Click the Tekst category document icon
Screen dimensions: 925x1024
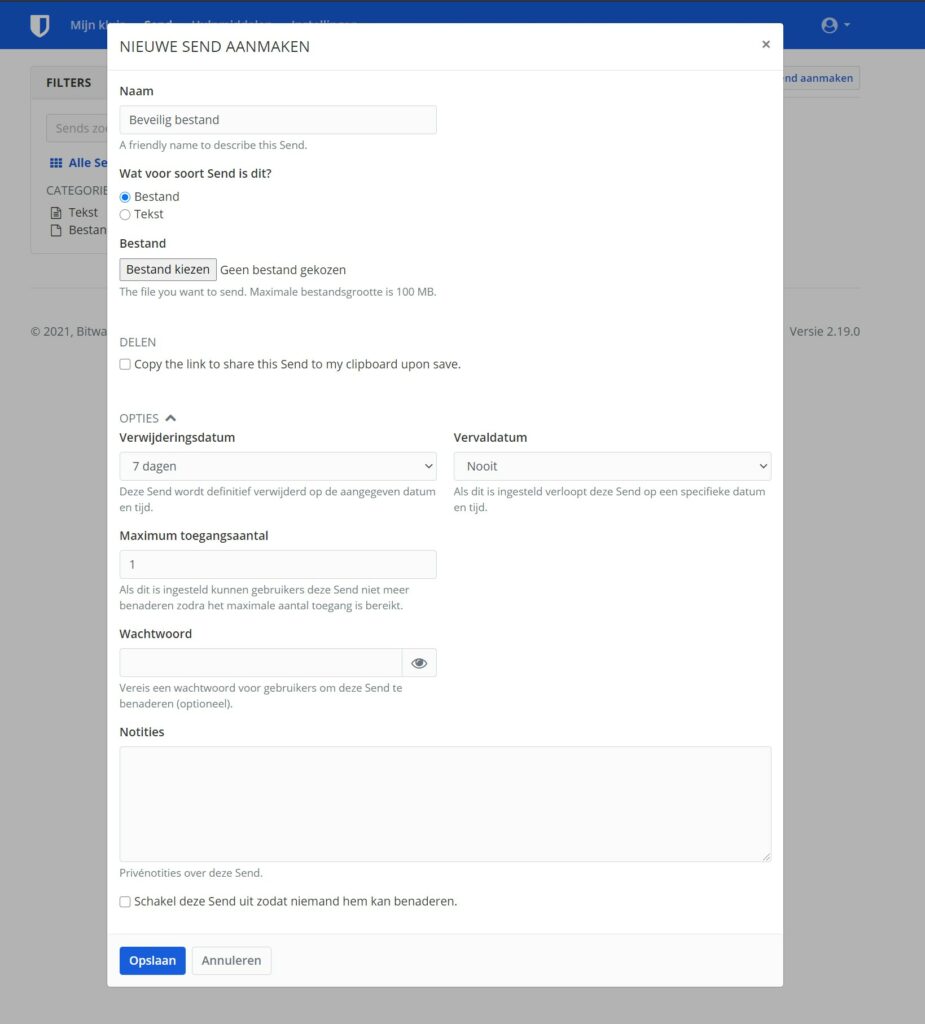click(x=56, y=213)
